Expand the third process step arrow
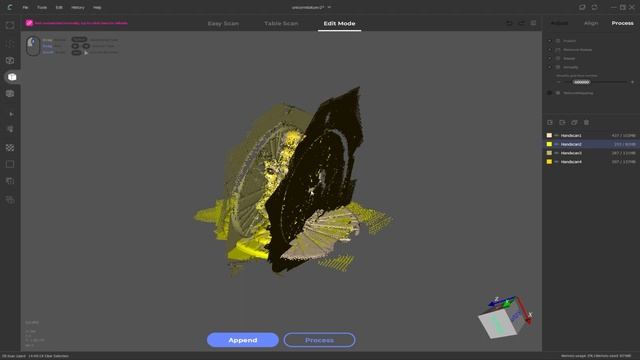640x360 pixels. (x=549, y=58)
